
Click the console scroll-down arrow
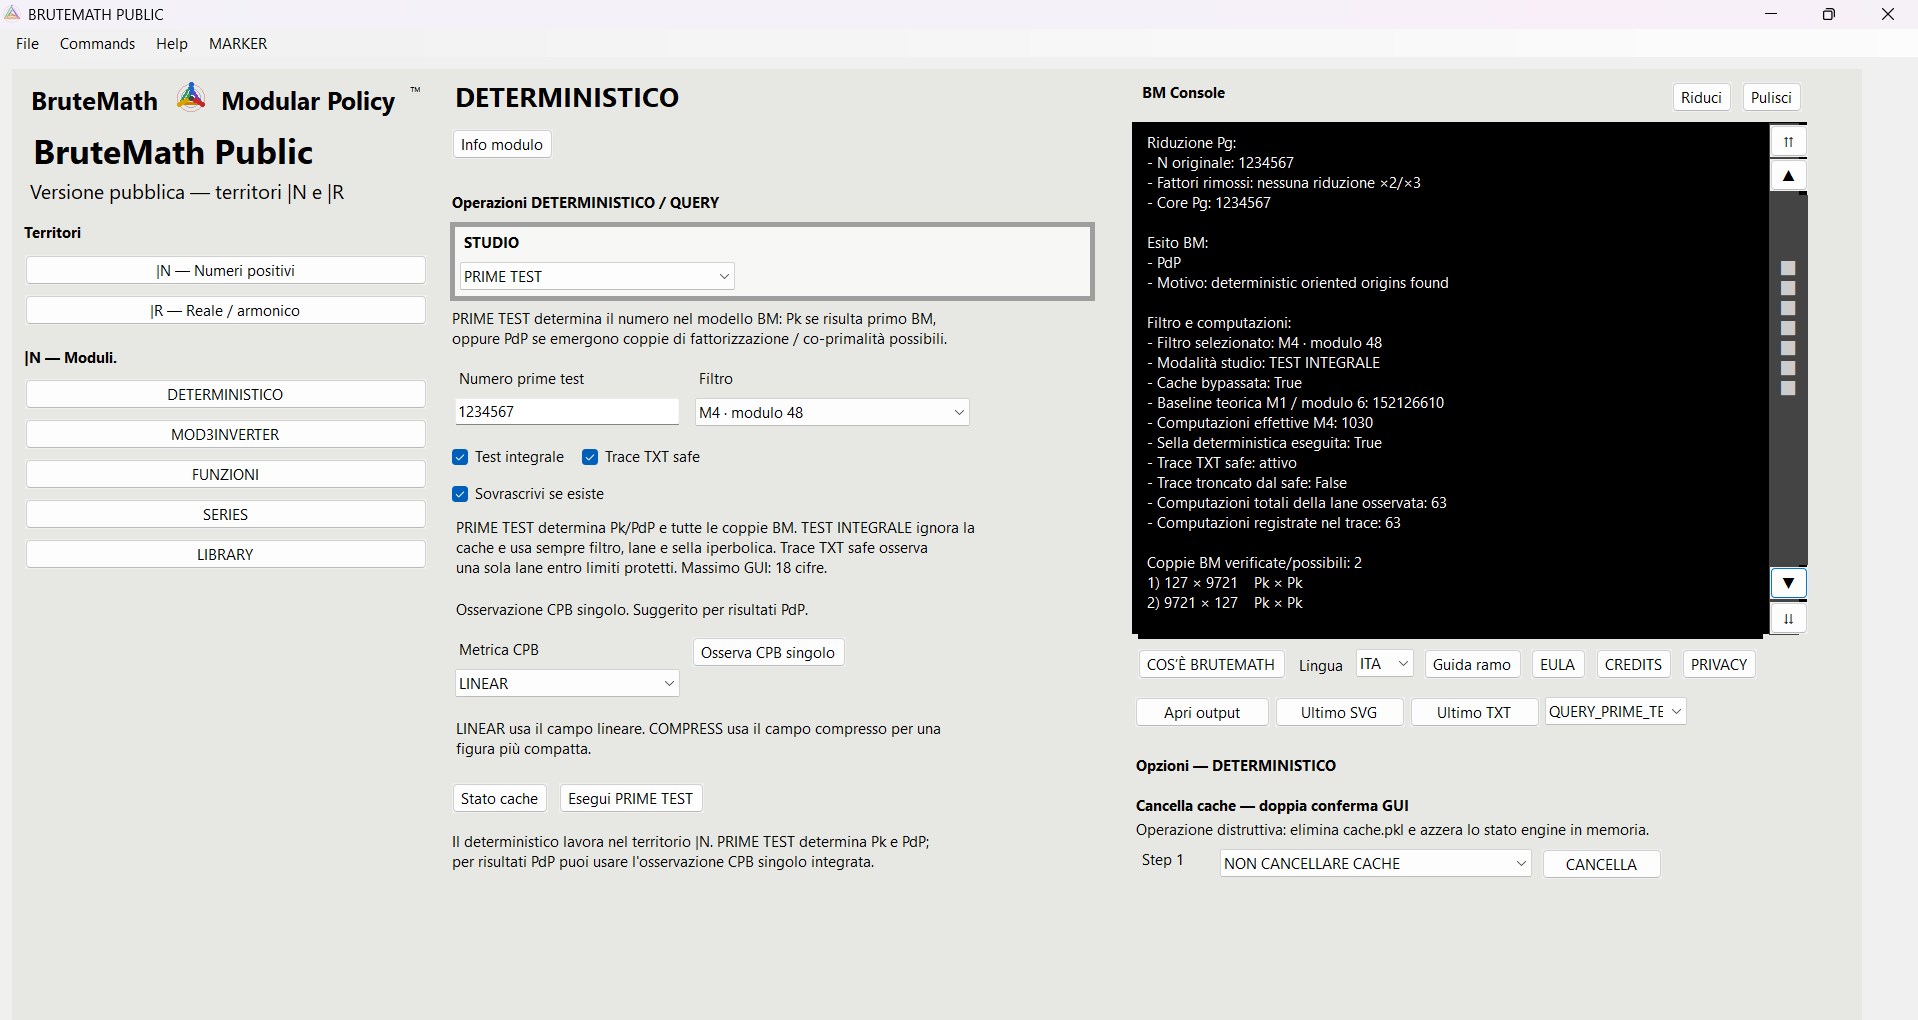[1788, 583]
